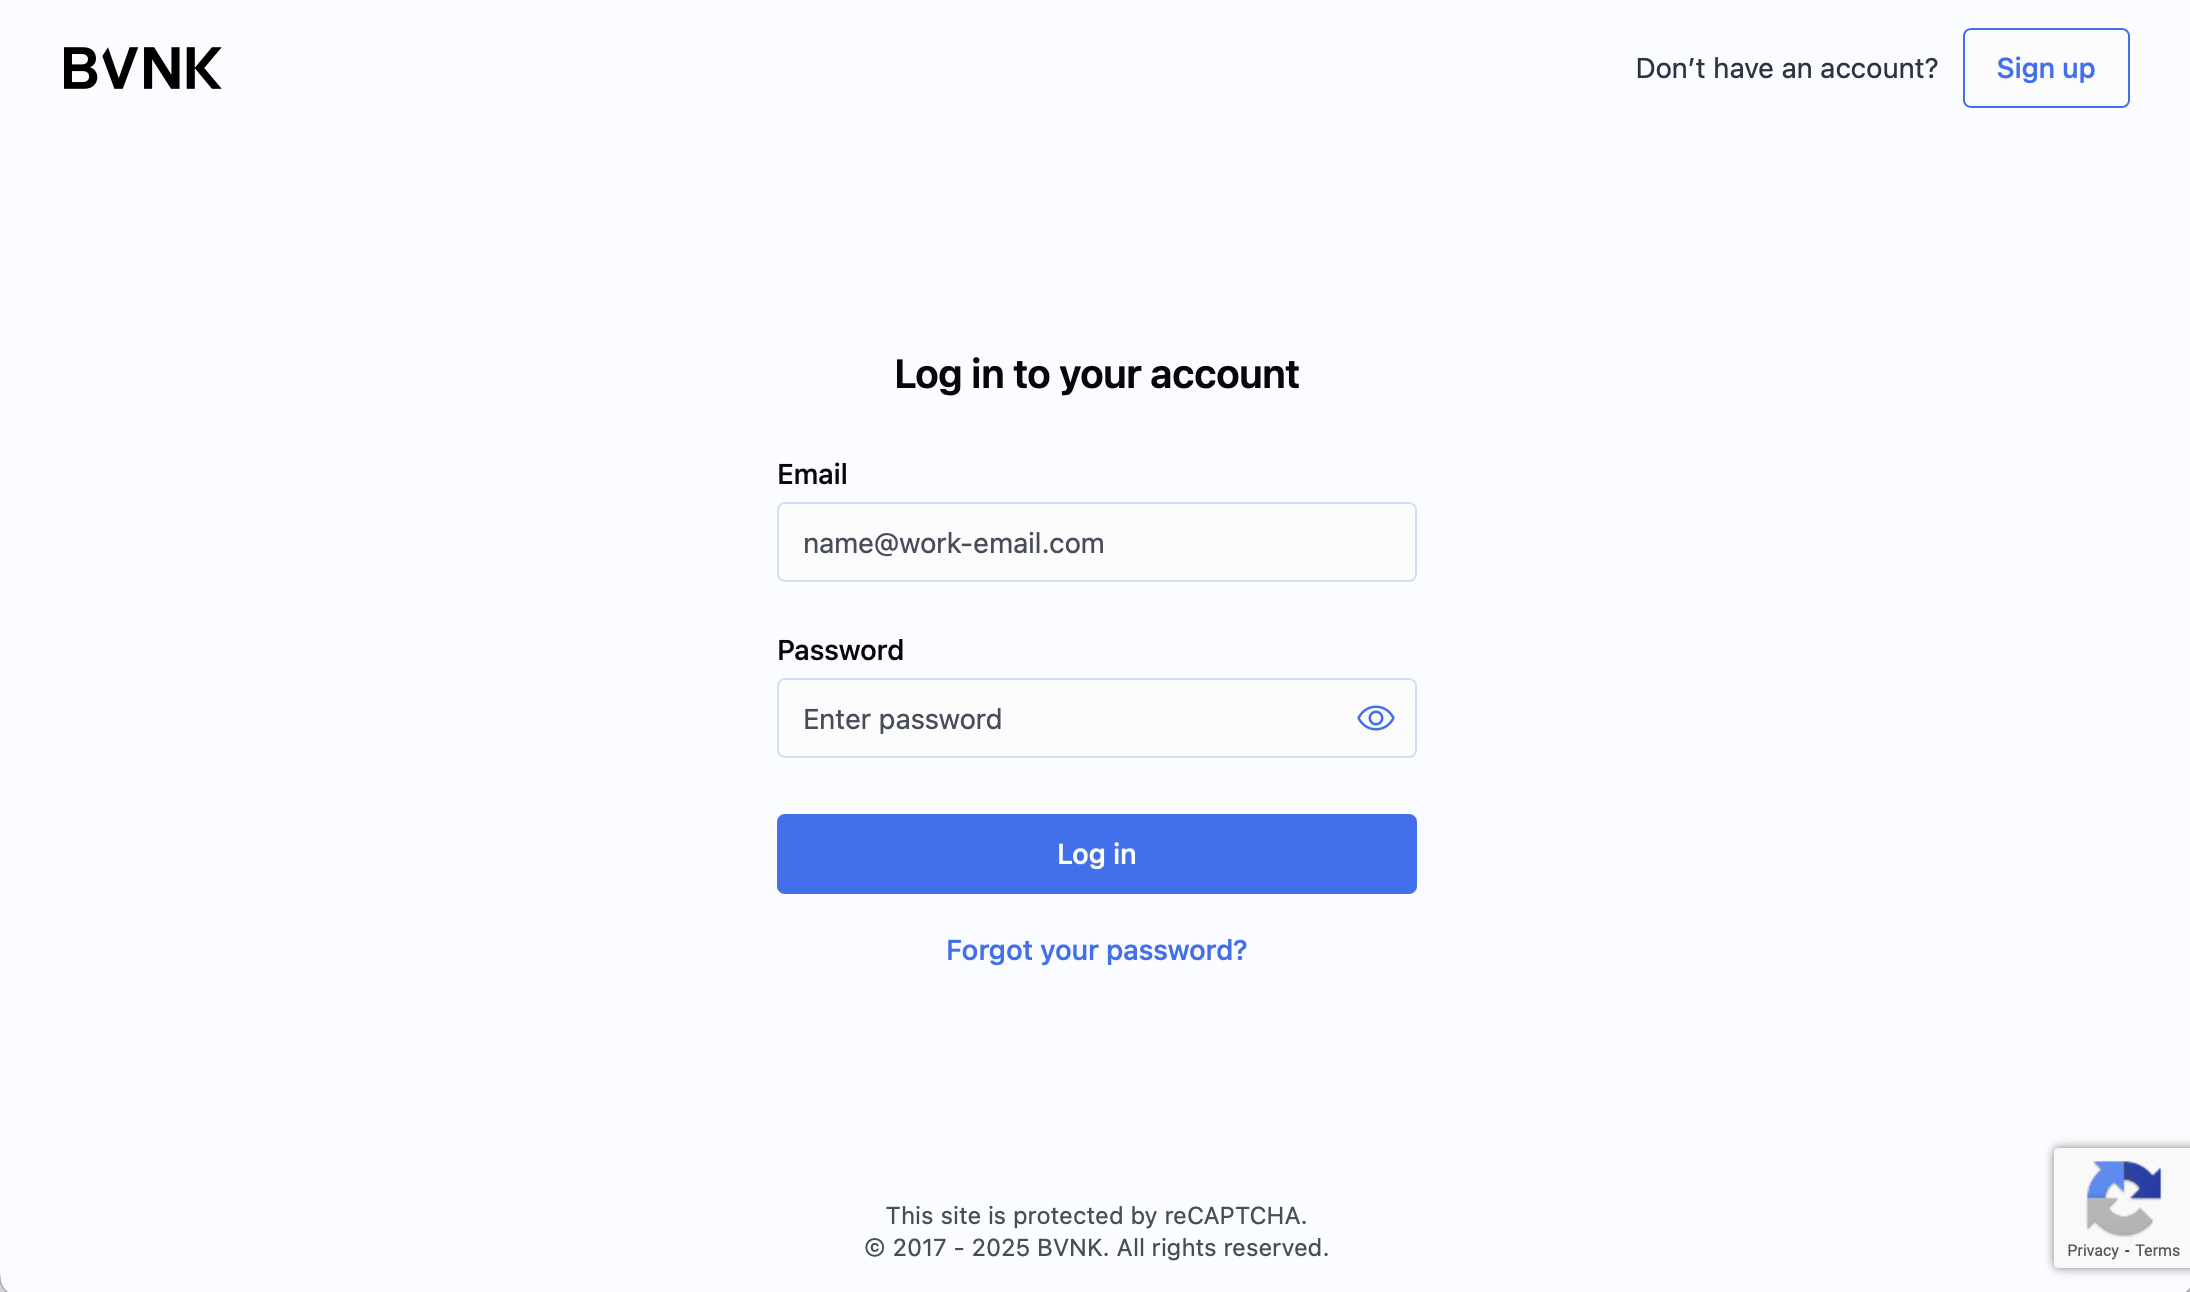This screenshot has width=2190, height=1292.
Task: Click the protected by reCAPTCHA notice
Action: tap(1096, 1215)
